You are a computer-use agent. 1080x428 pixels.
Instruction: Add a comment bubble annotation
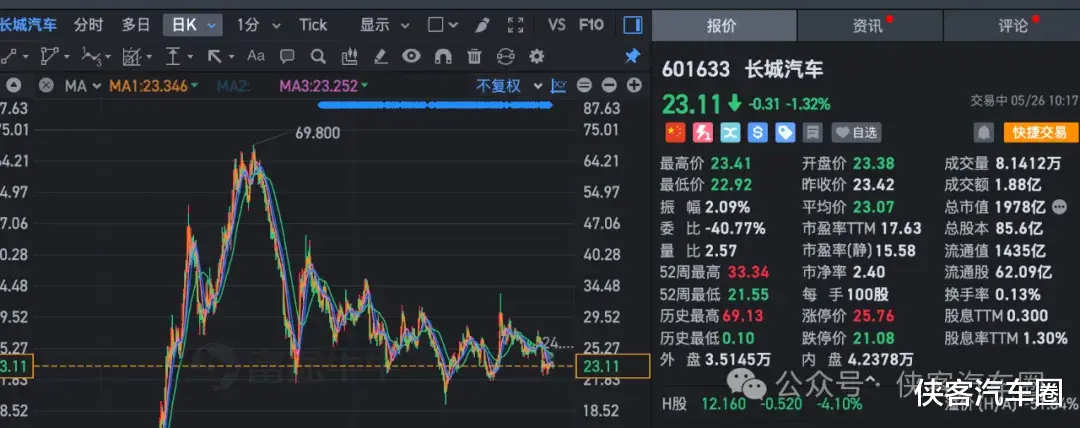coord(287,56)
